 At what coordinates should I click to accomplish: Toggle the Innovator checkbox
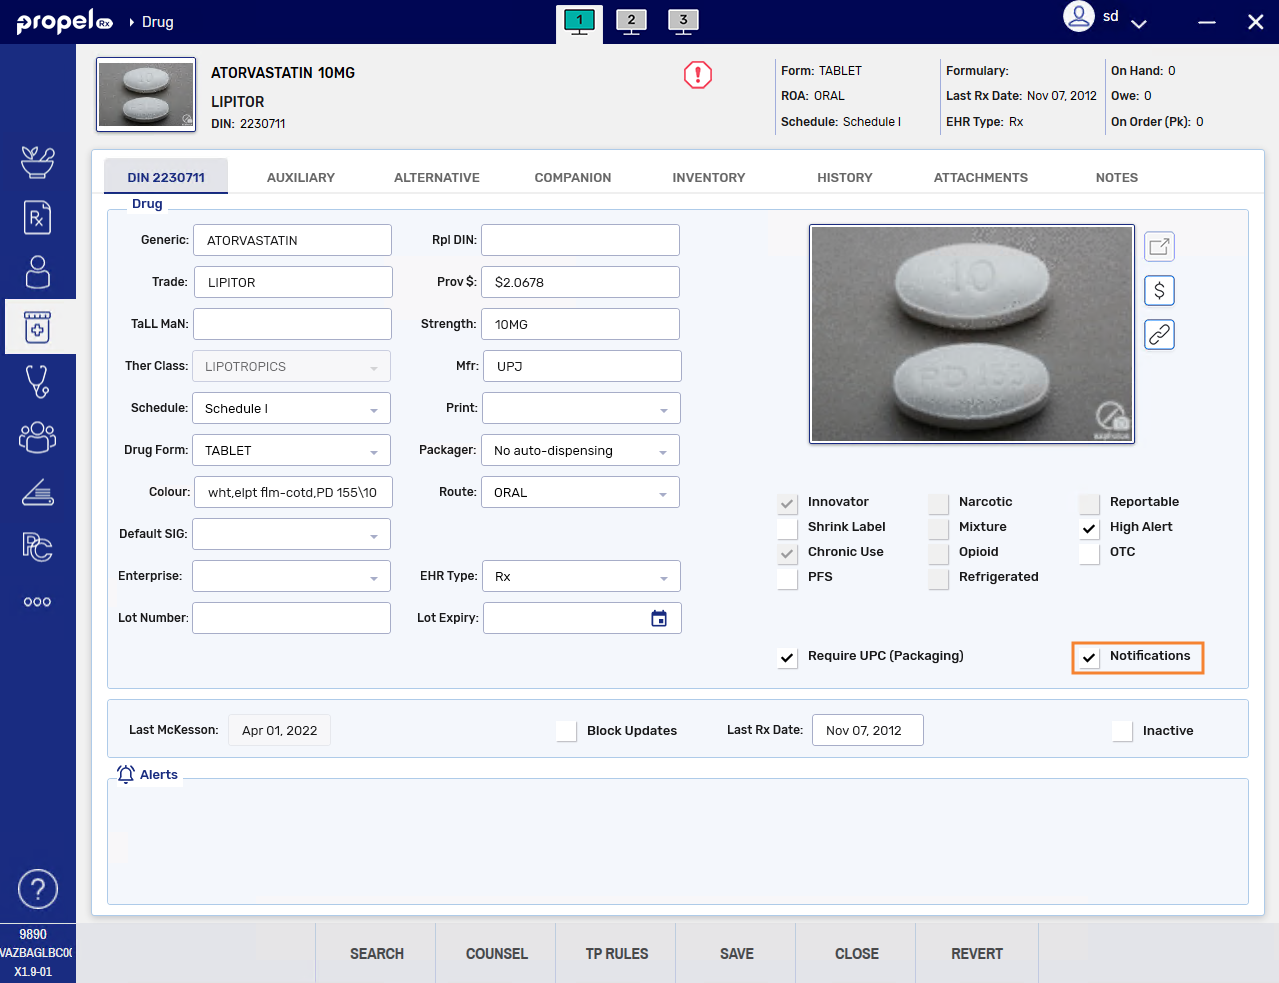(788, 503)
